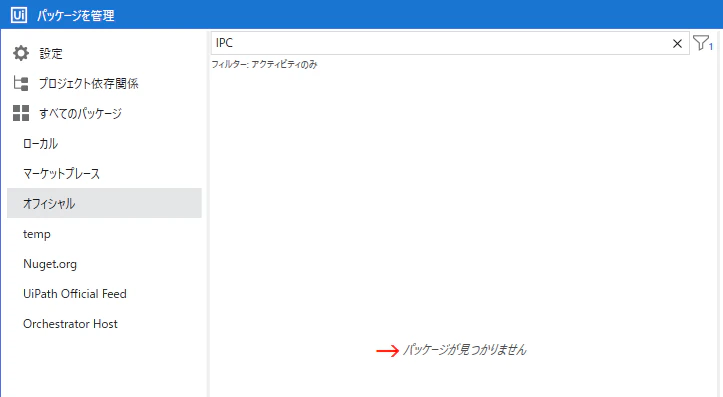
Task: Click the パッケージが見つかりません message
Action: (465, 350)
